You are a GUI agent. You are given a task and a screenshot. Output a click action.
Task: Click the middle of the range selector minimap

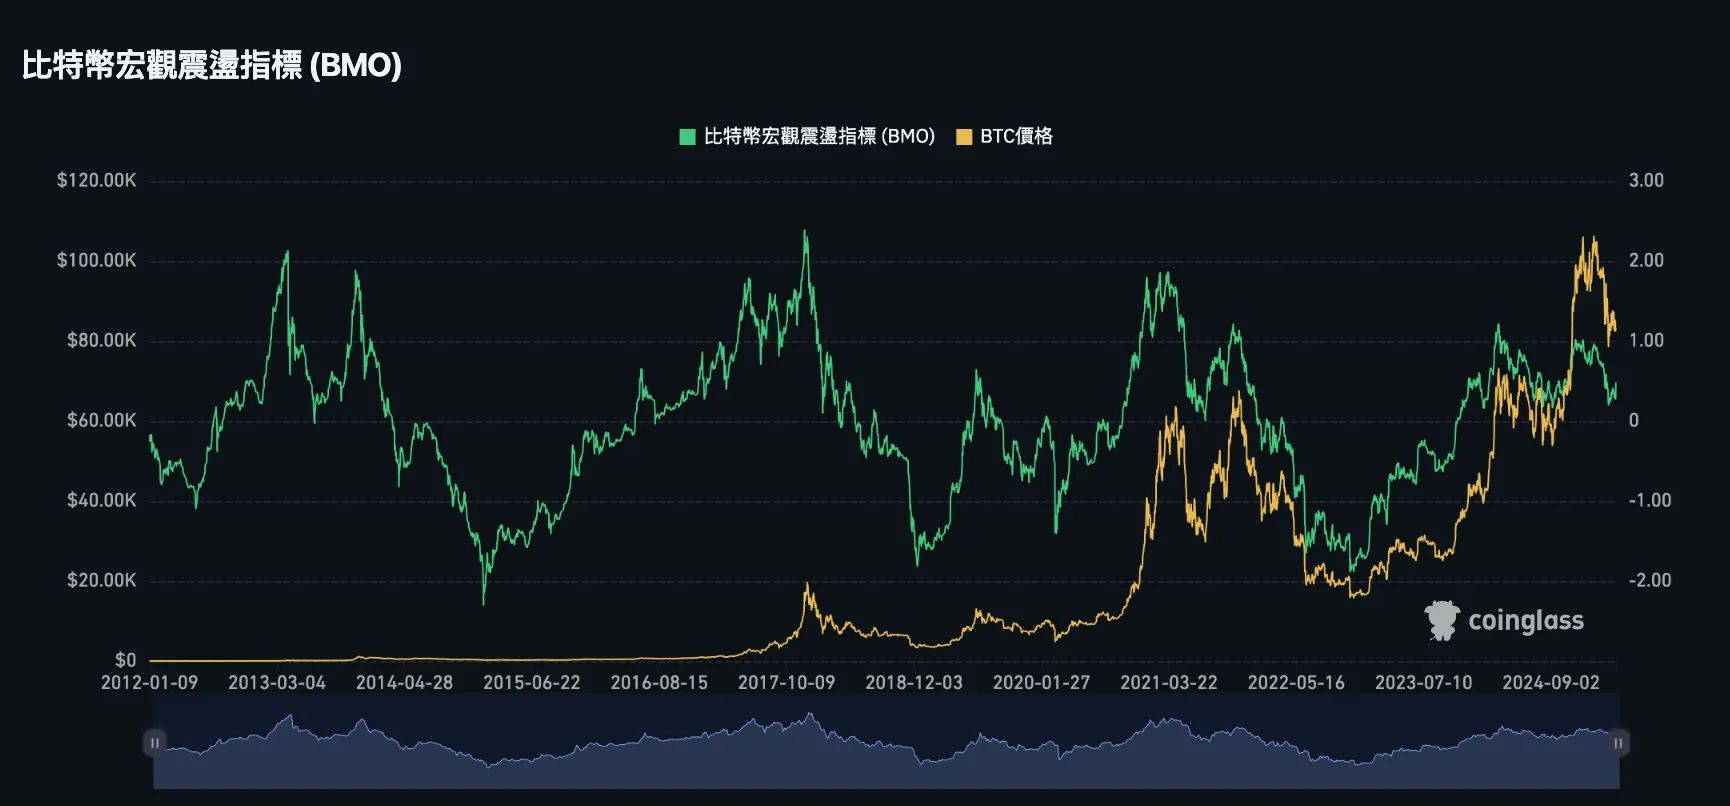pyautogui.click(x=886, y=743)
